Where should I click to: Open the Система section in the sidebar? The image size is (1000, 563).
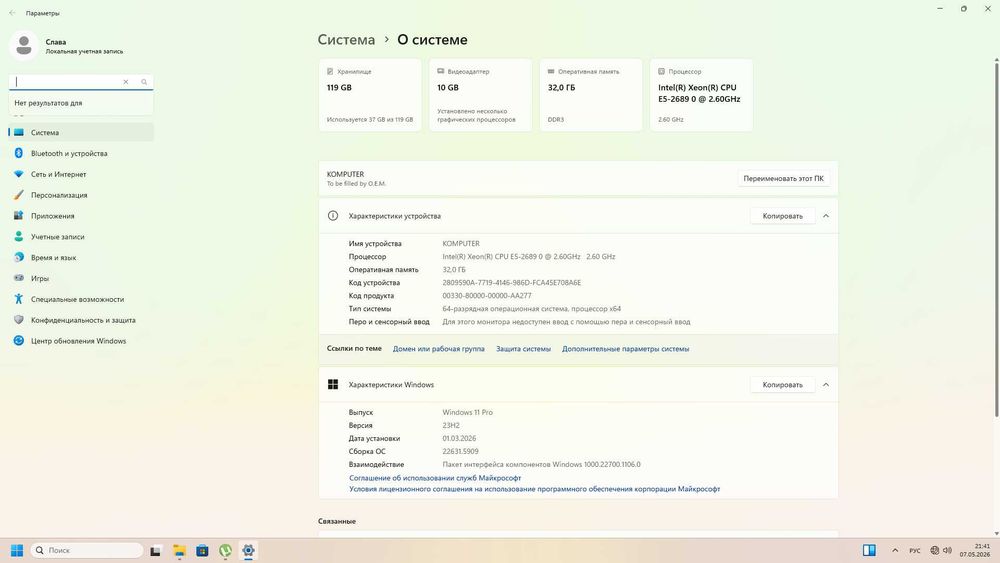[x=81, y=133]
